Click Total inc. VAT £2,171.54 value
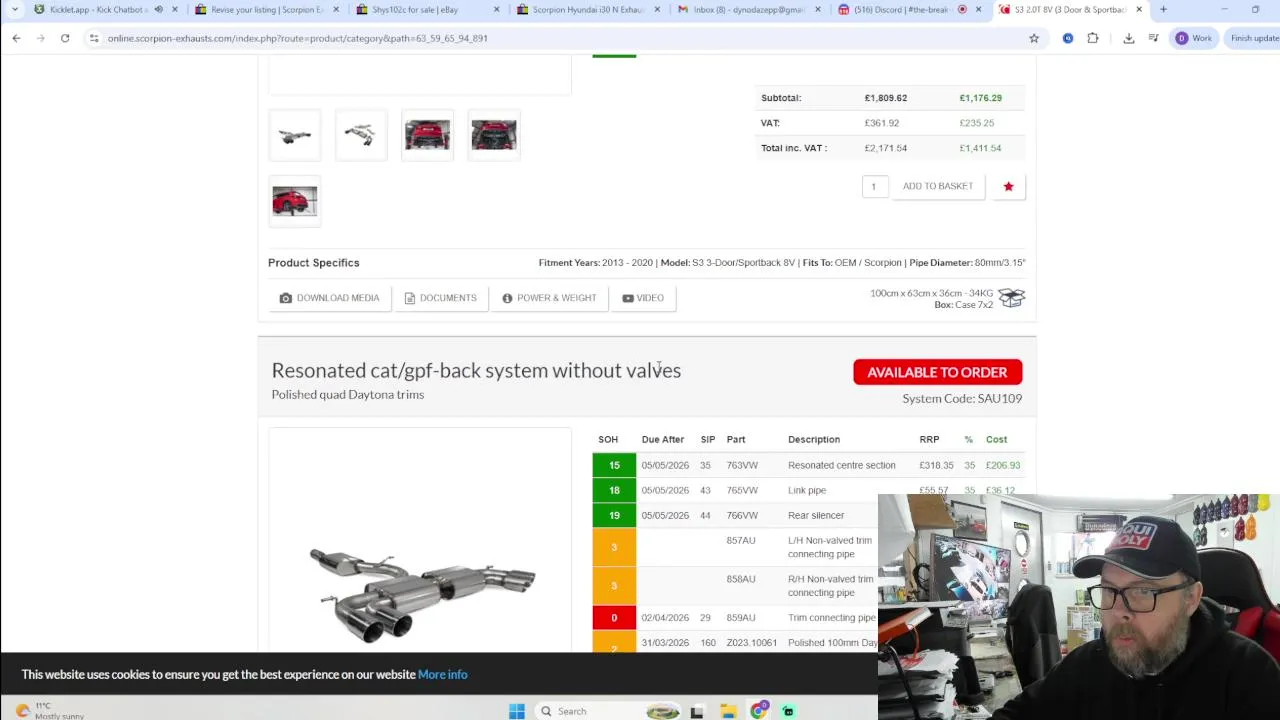The image size is (1280, 720). click(x=886, y=148)
